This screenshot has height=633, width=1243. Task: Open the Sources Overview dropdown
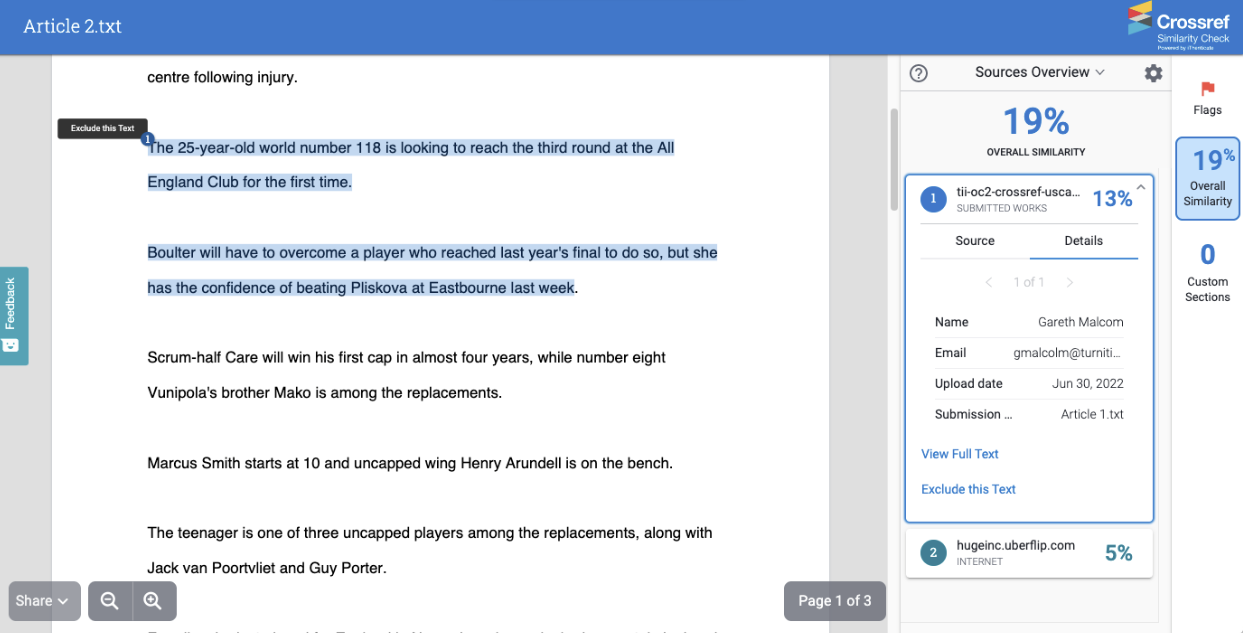pyautogui.click(x=1039, y=72)
